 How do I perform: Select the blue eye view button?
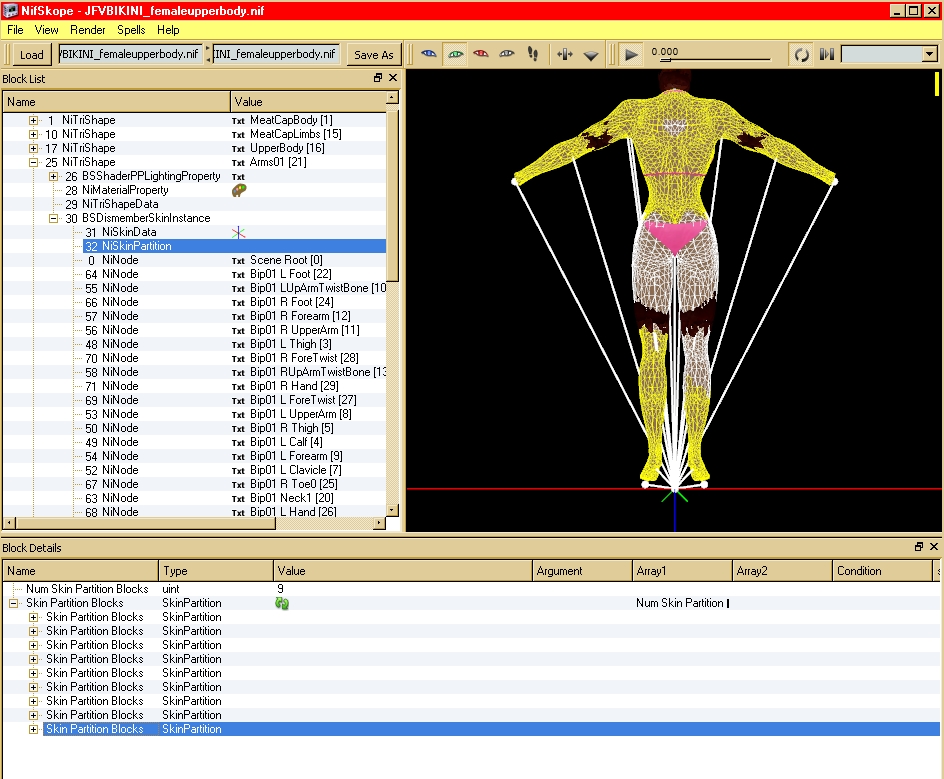click(x=429, y=54)
